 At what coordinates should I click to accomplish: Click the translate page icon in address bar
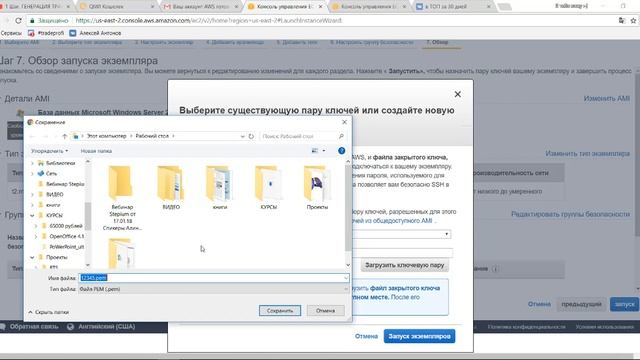coord(622,20)
